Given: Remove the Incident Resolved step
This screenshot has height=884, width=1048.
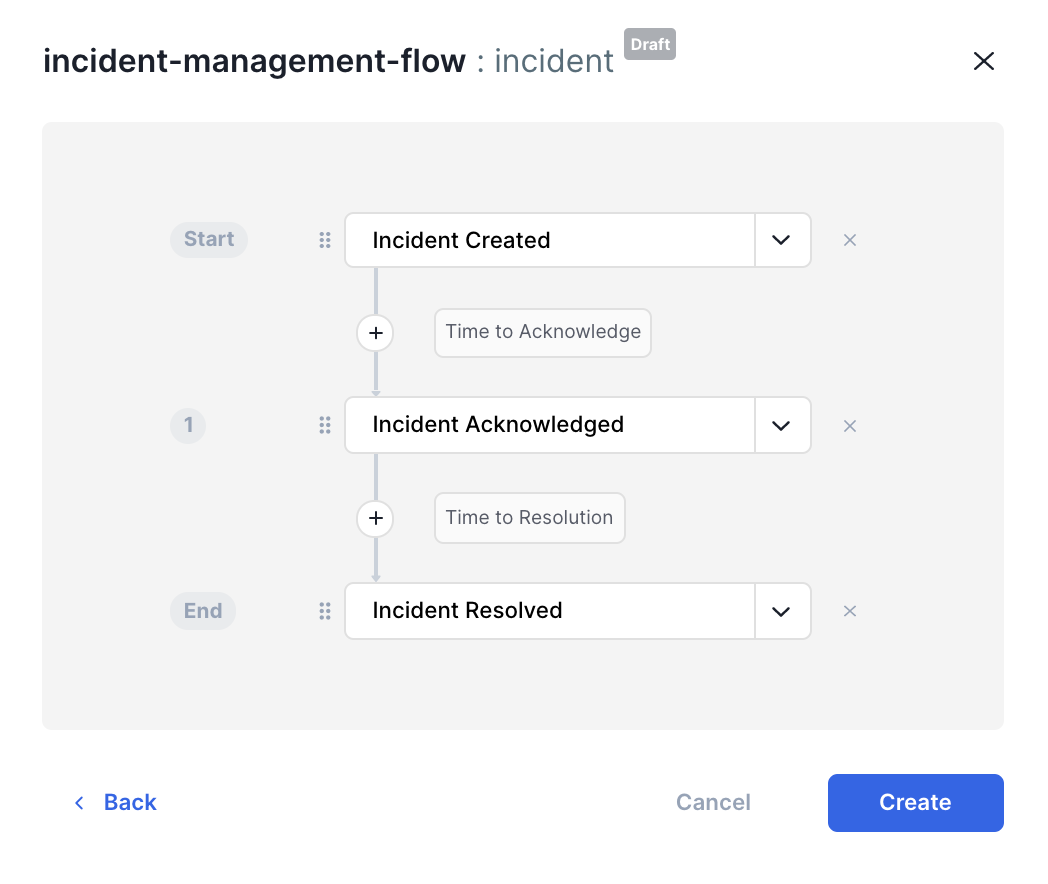Looking at the screenshot, I should pos(850,611).
